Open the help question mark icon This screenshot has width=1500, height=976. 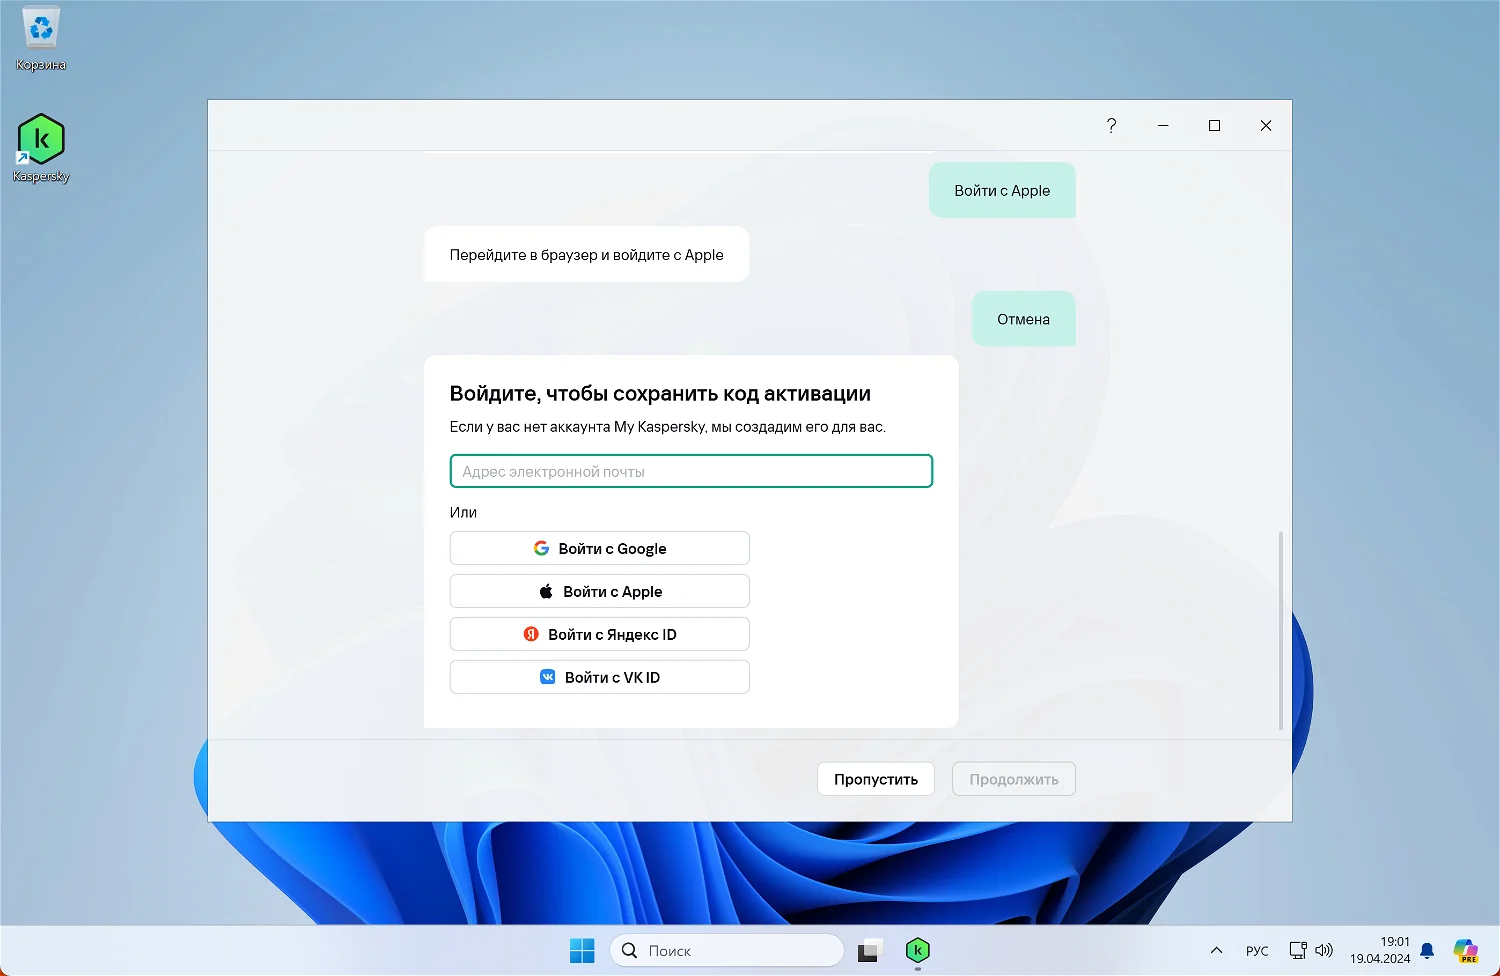1111,125
